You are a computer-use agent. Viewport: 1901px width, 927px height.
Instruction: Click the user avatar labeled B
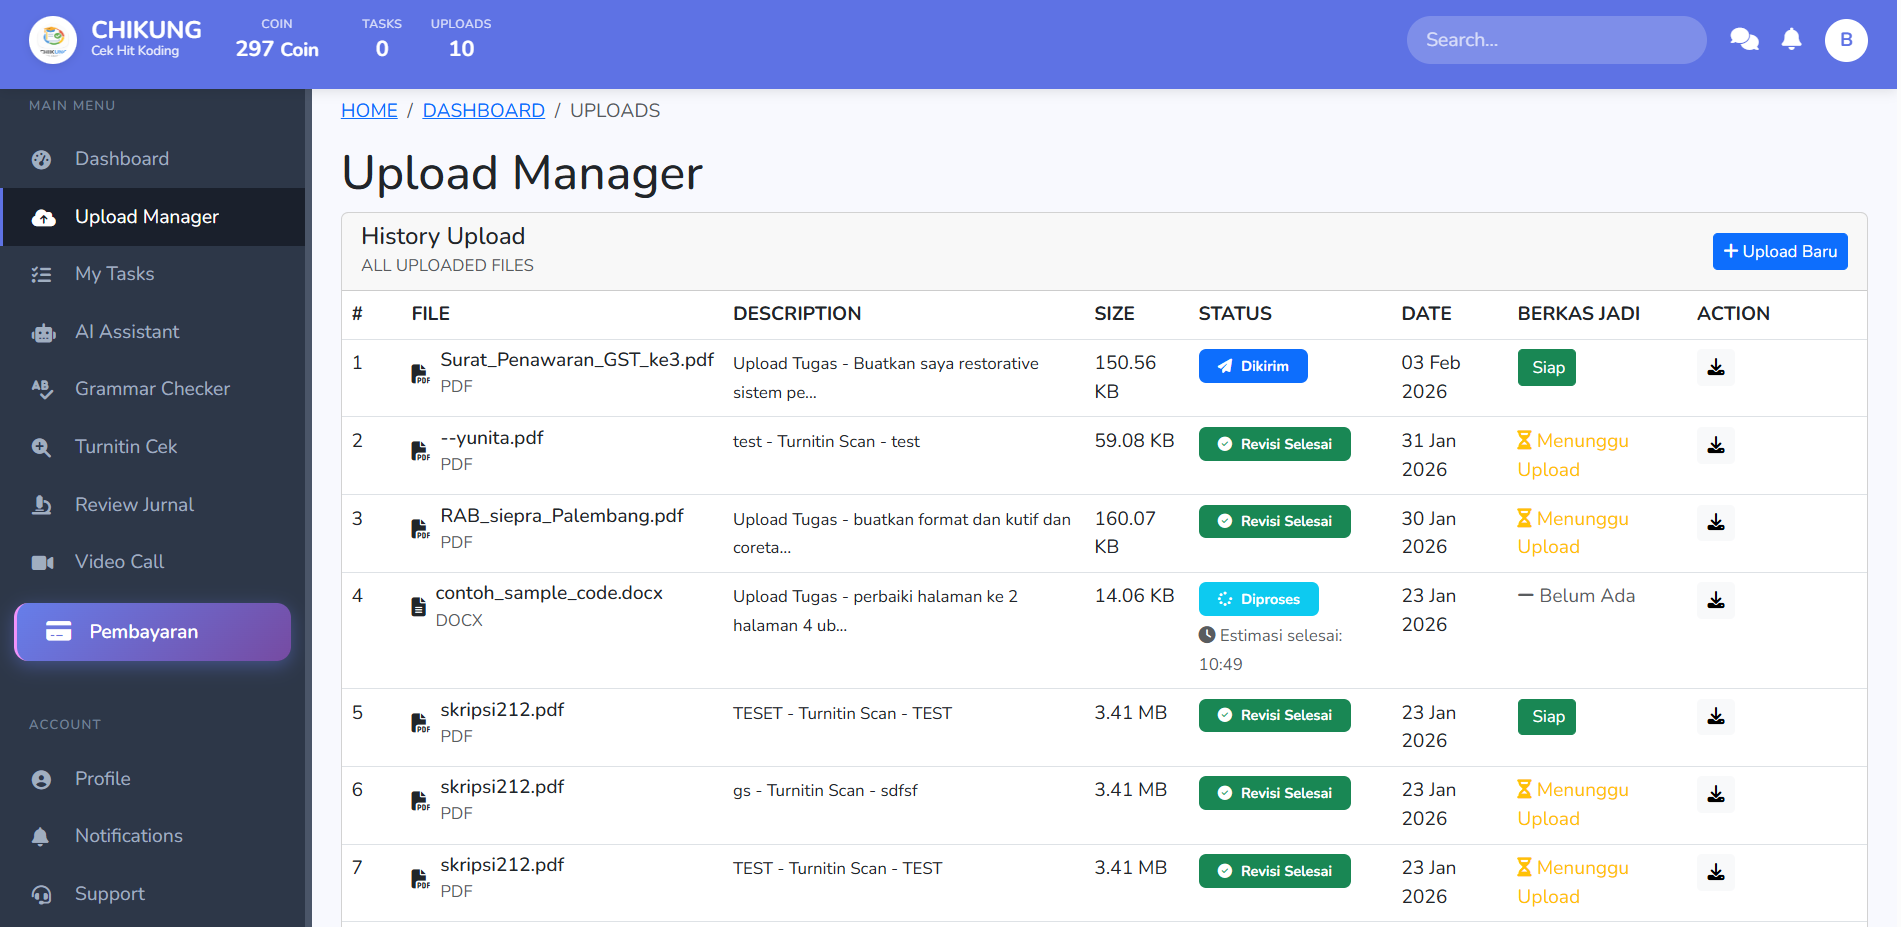1845,40
